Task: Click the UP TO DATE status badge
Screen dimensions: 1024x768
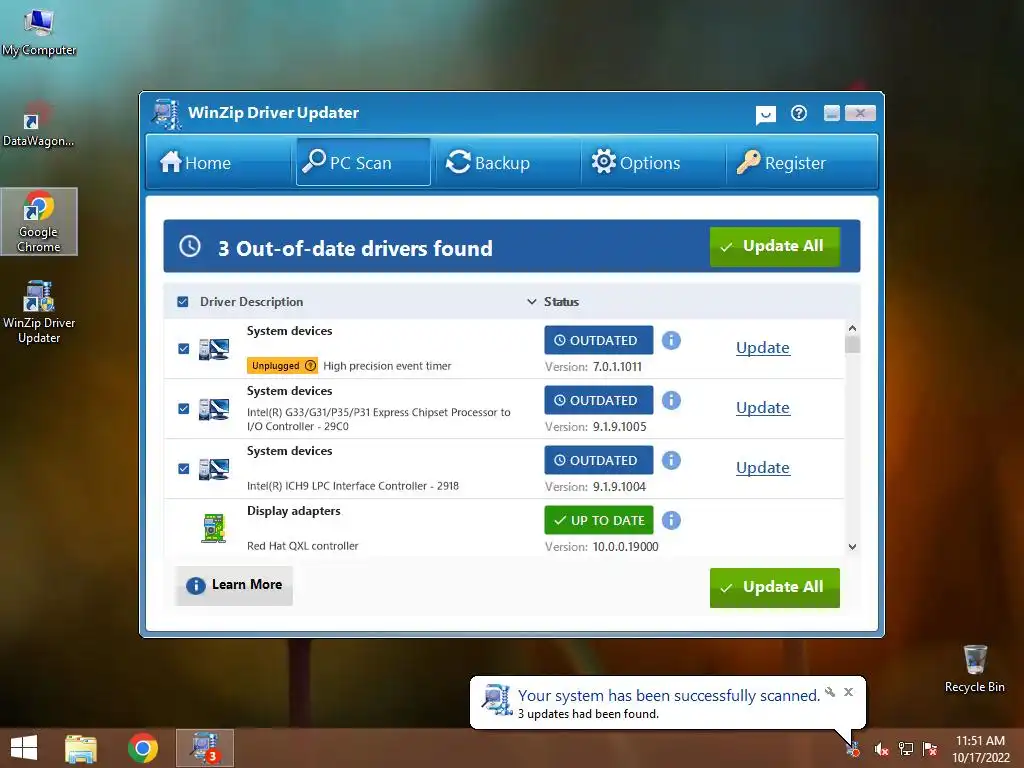Action: pyautogui.click(x=599, y=520)
